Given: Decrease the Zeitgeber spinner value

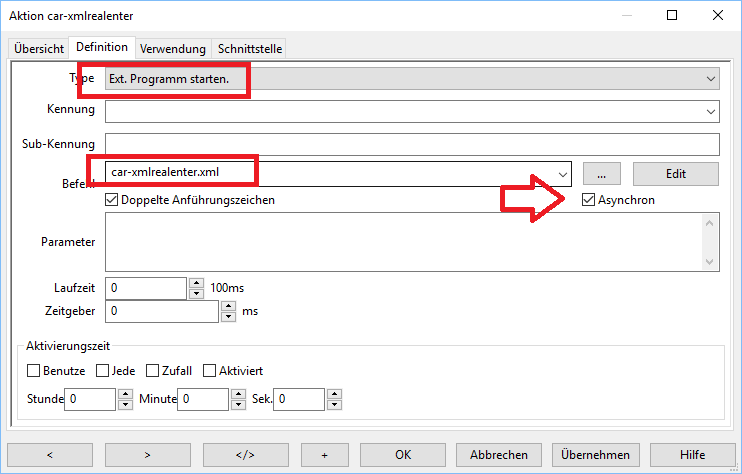Looking at the screenshot, I should [x=228, y=316].
